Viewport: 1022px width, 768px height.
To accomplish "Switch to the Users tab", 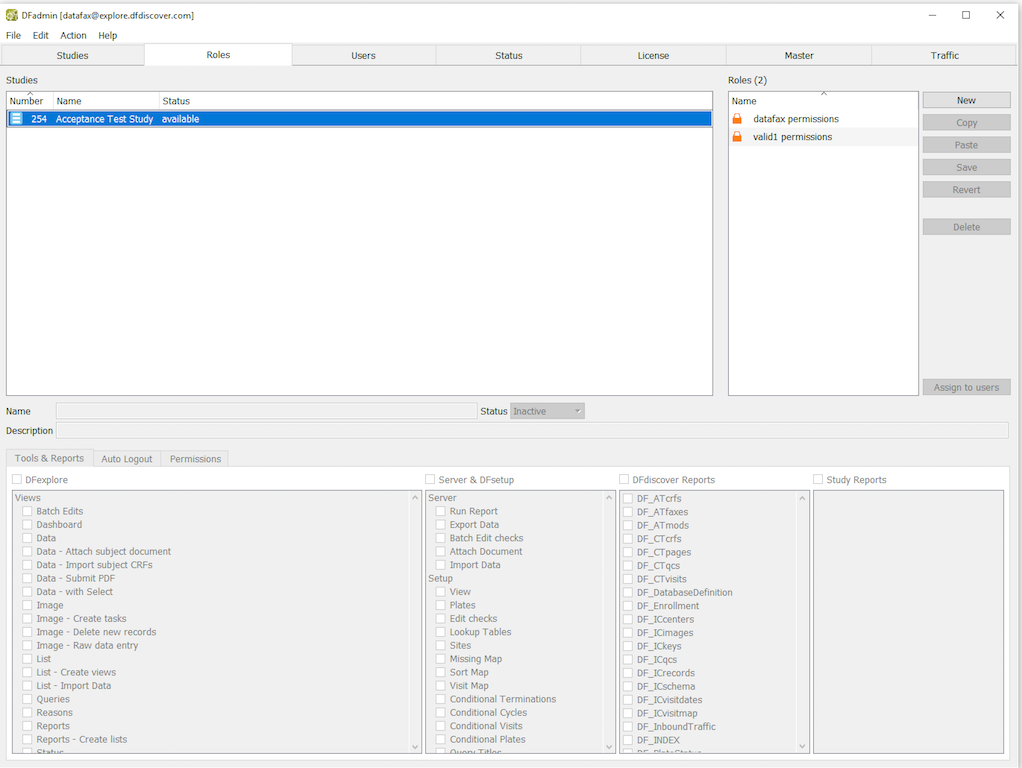I will (363, 56).
